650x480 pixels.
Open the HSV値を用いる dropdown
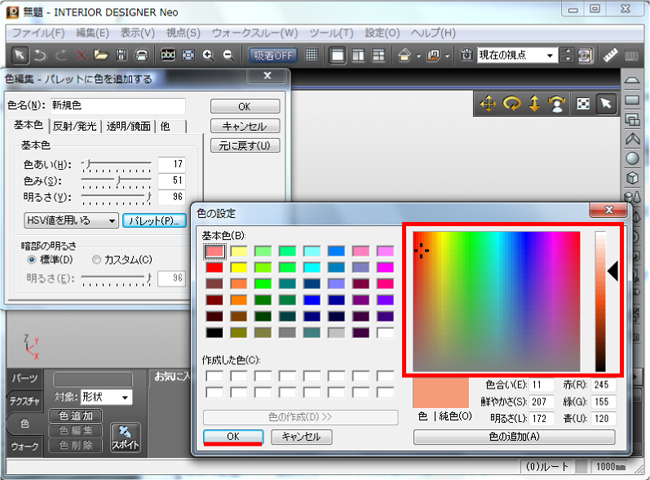[x=71, y=220]
